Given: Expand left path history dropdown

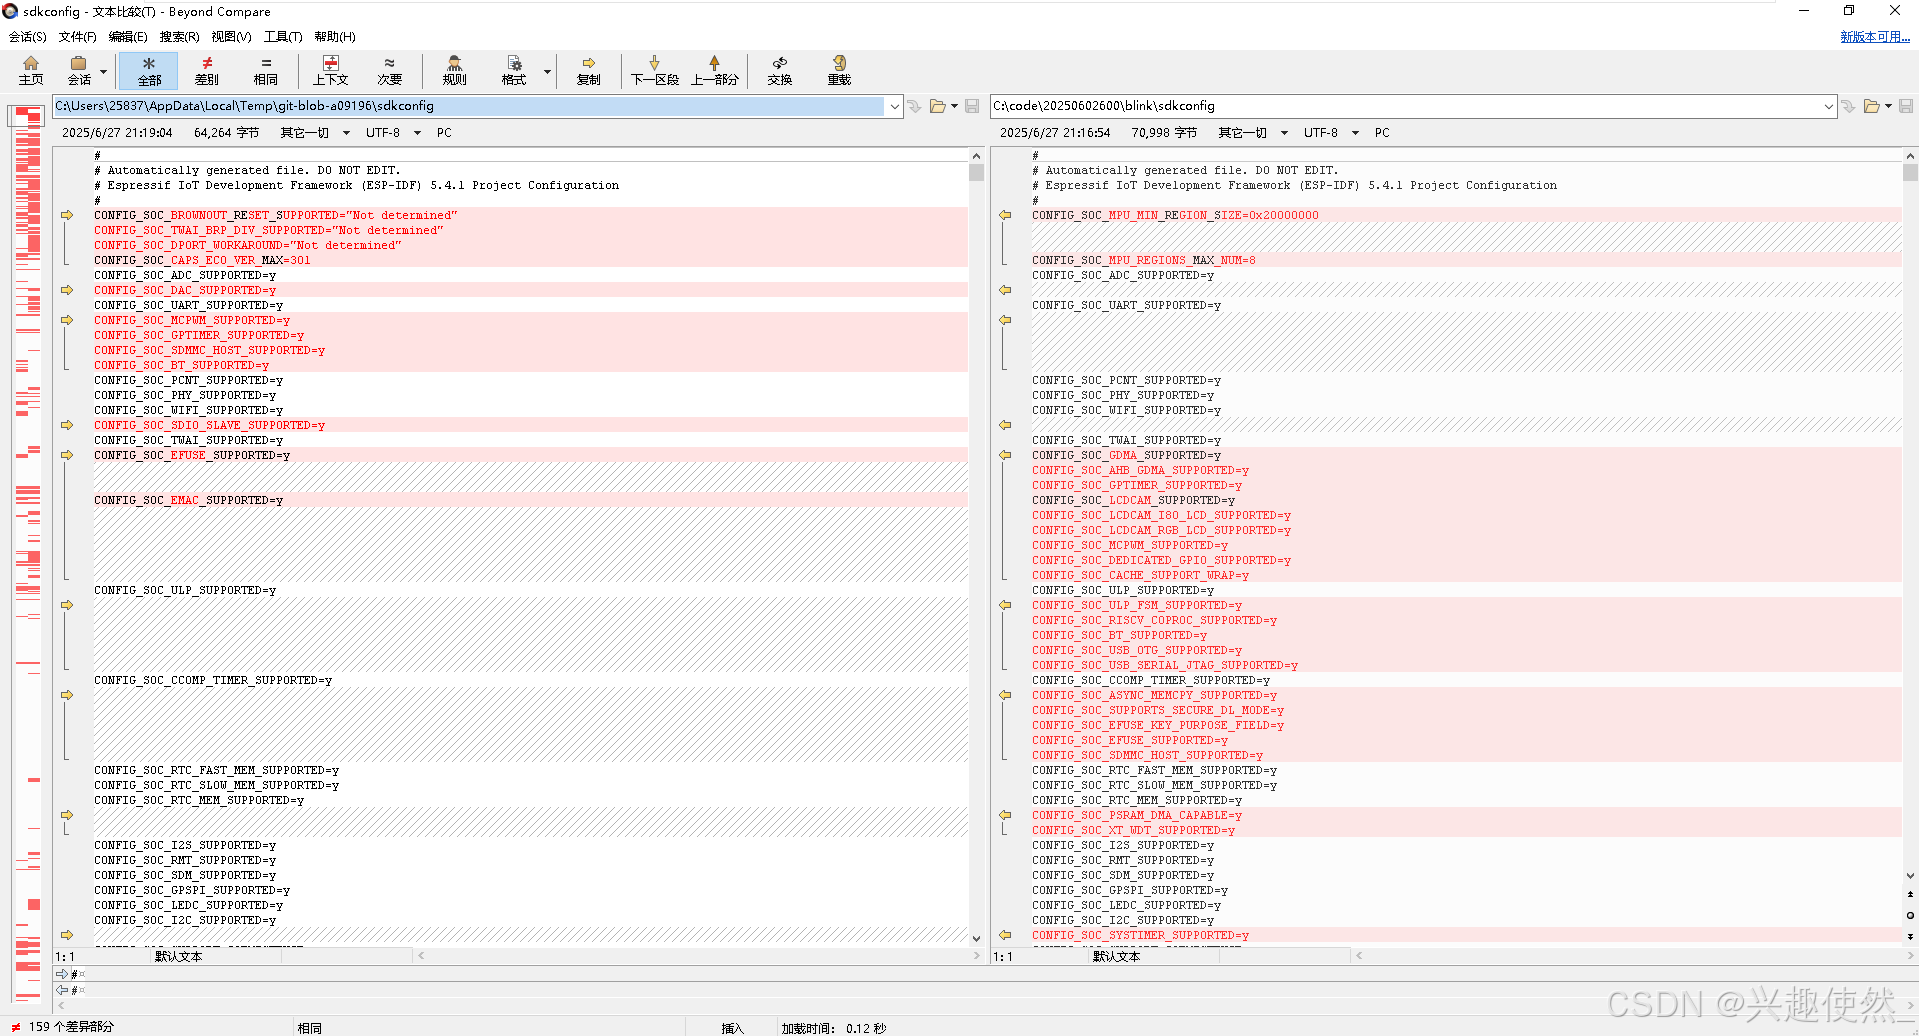Looking at the screenshot, I should tap(895, 106).
